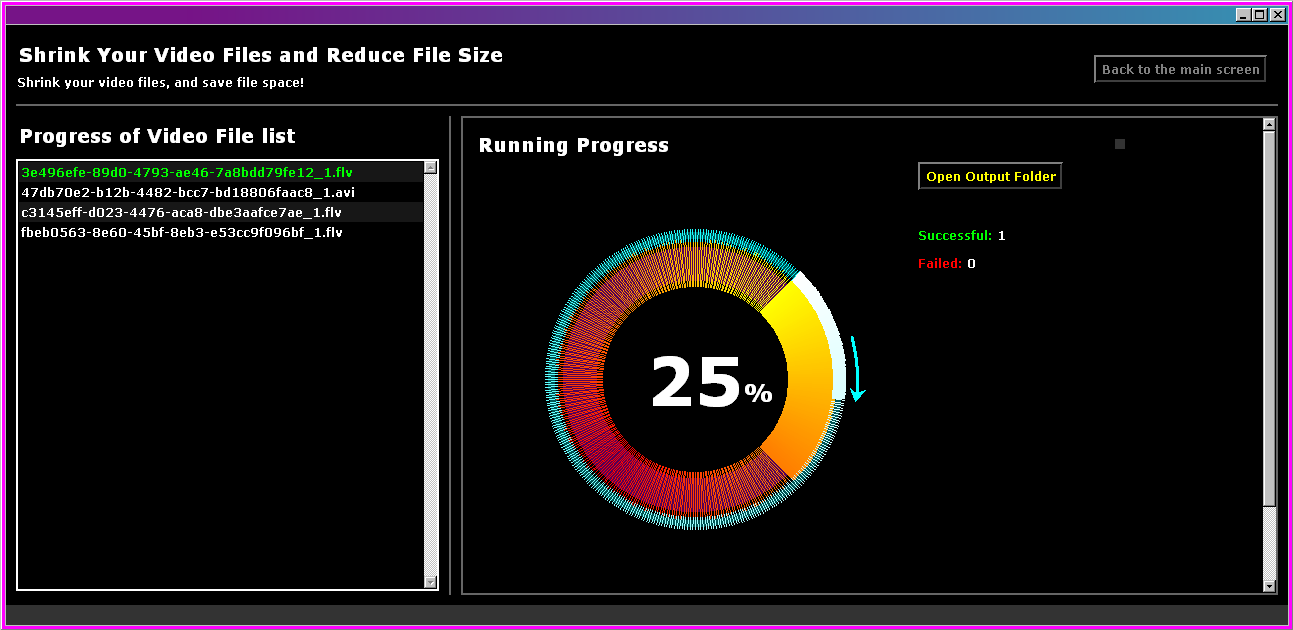
Task: Open the output folder
Action: 990,176
